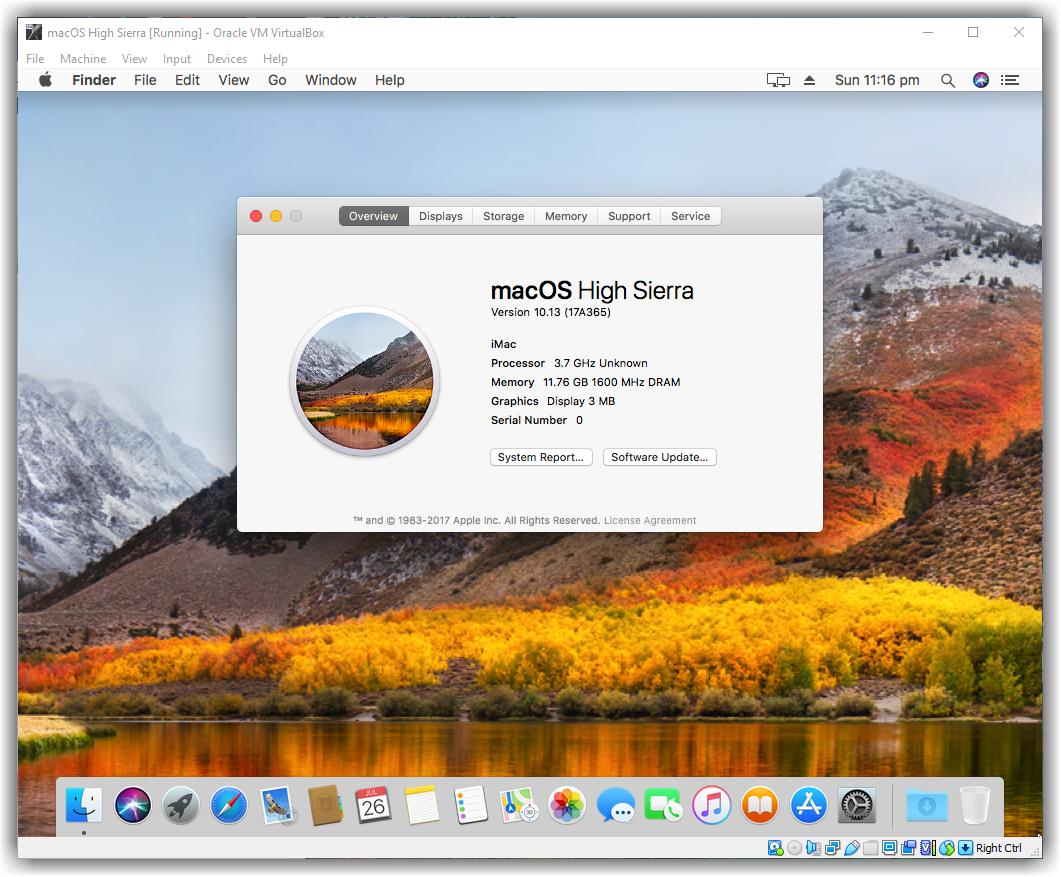Open Launchpad rocket icon
Screen dimensions: 1061x877
point(181,805)
